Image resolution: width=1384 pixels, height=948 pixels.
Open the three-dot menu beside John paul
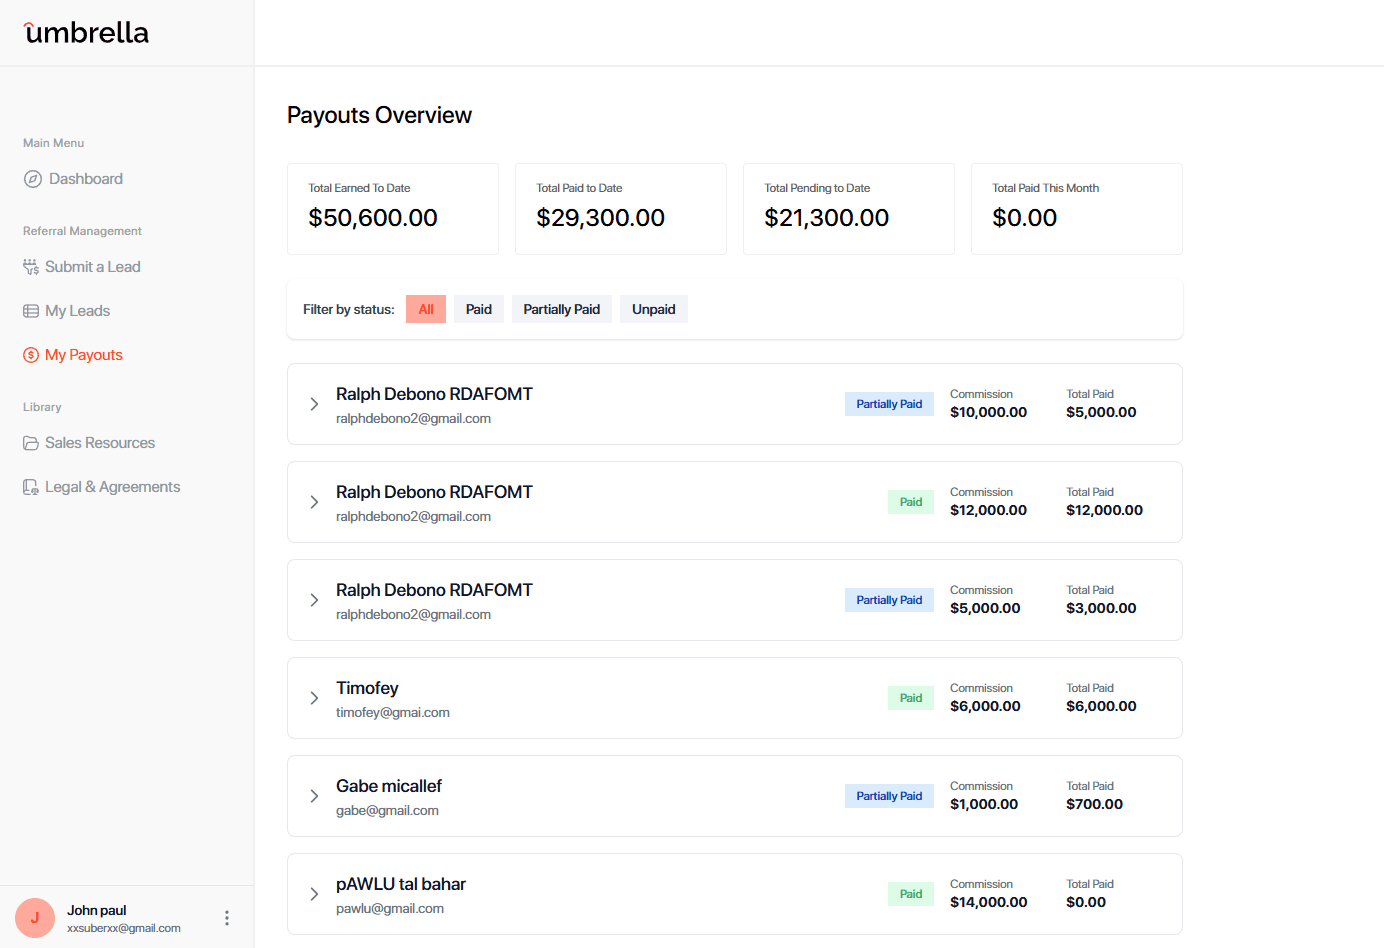pos(226,917)
